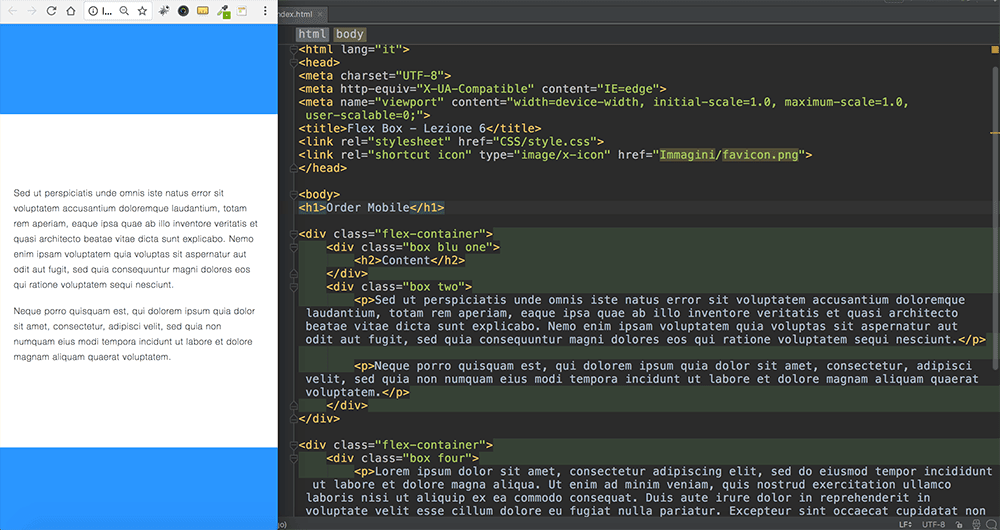The height and width of the screenshot is (530, 1000).
Task: Activate the eyedropper color picker extension
Action: 223,11
